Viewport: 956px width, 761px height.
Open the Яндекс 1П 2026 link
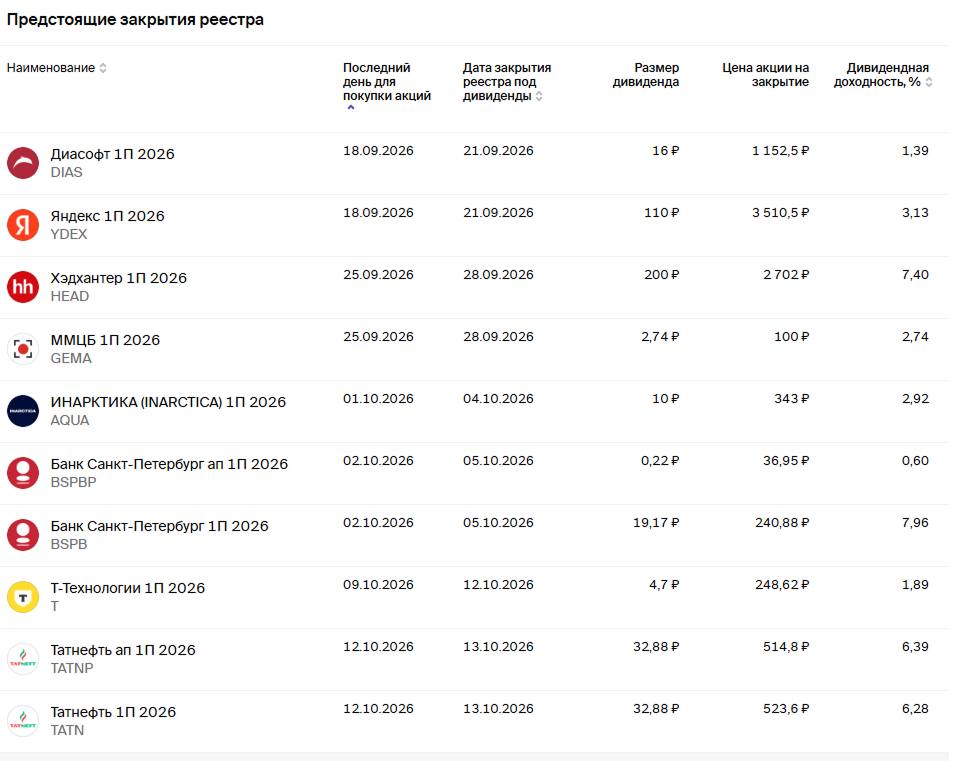click(107, 216)
